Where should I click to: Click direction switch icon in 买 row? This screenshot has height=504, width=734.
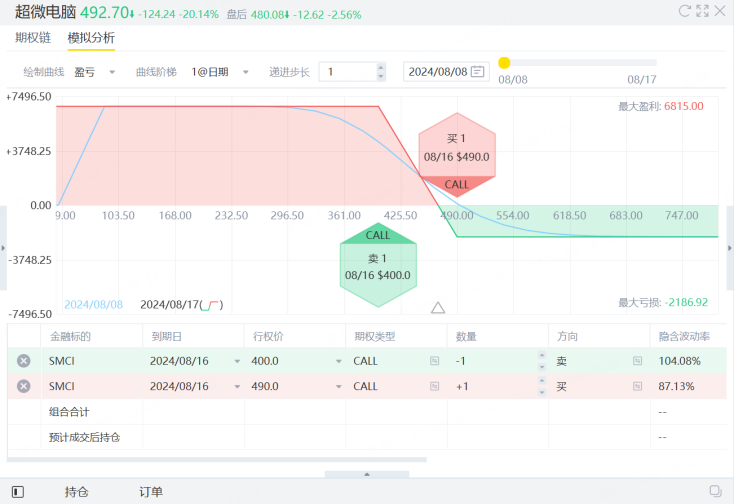637,386
